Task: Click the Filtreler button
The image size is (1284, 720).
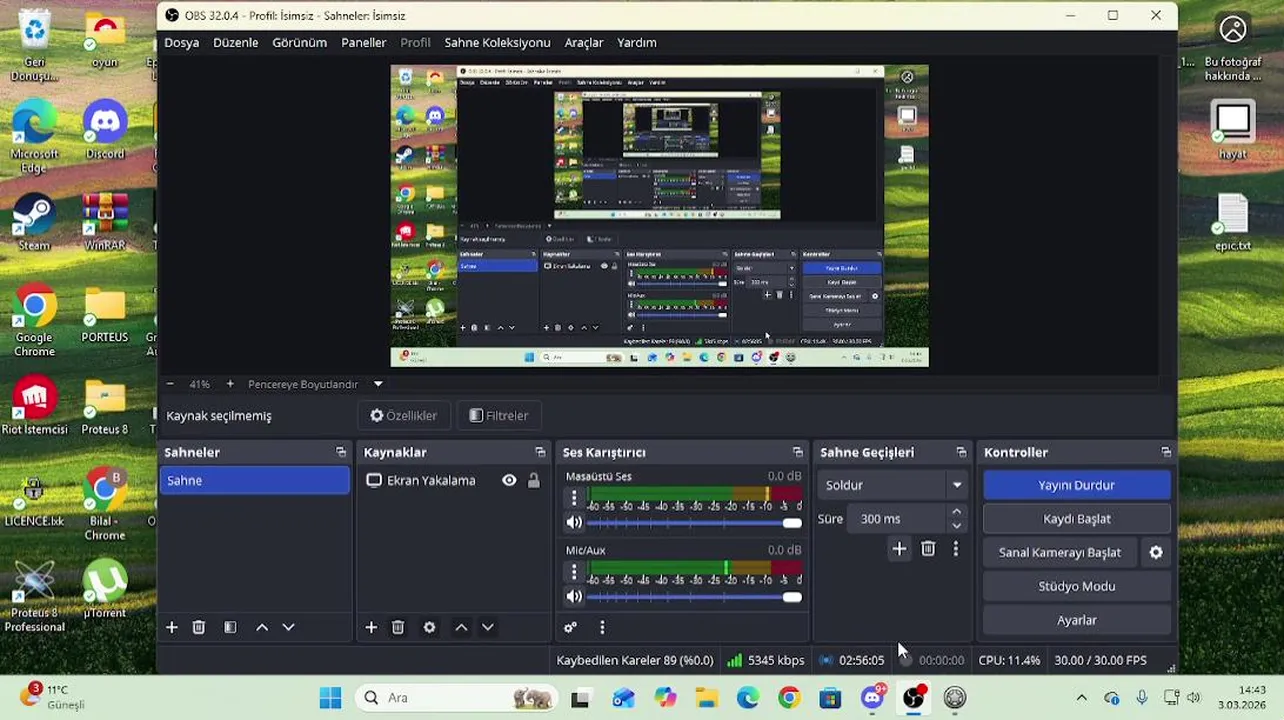Action: pyautogui.click(x=499, y=415)
